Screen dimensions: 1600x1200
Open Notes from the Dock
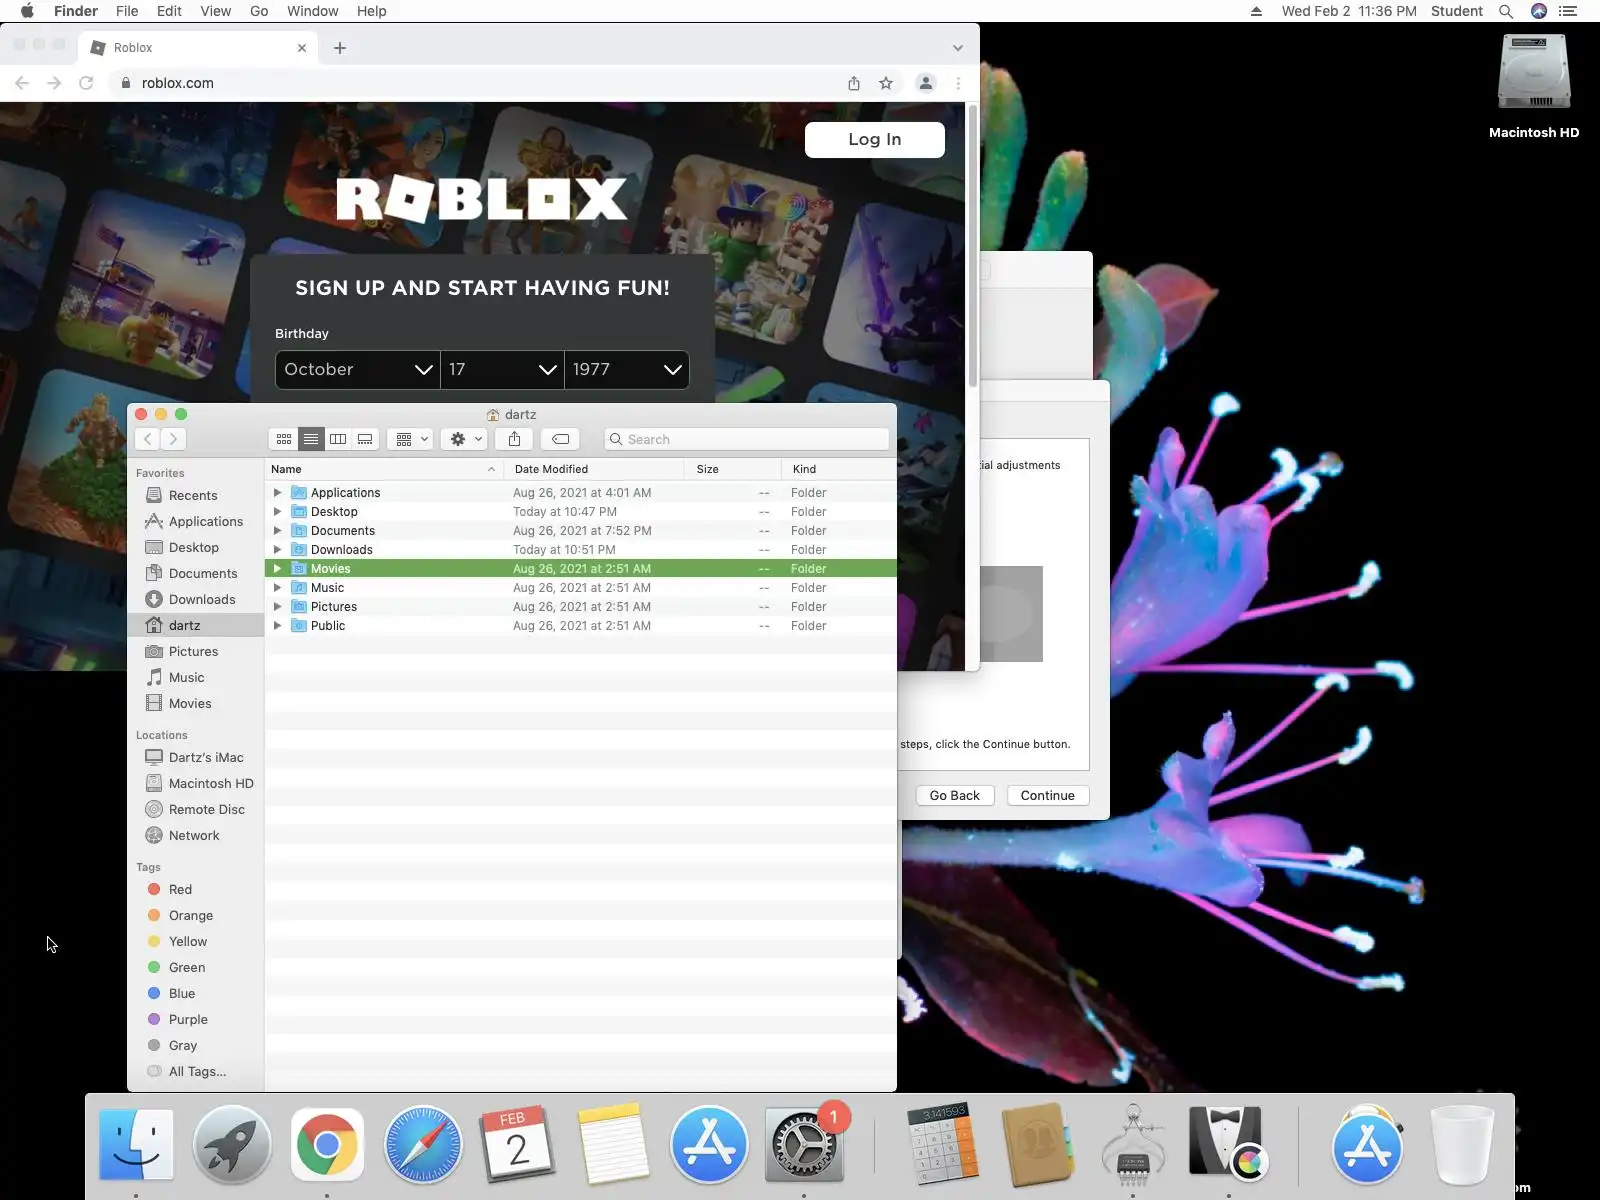[x=613, y=1144]
